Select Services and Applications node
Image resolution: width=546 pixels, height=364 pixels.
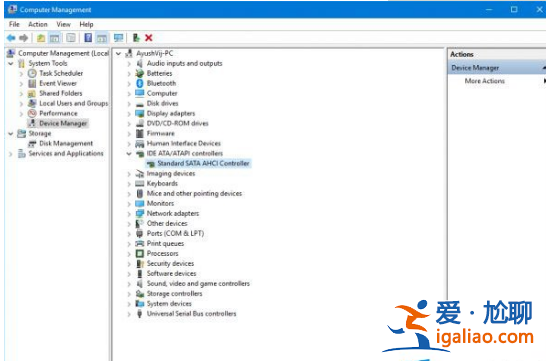coord(66,154)
